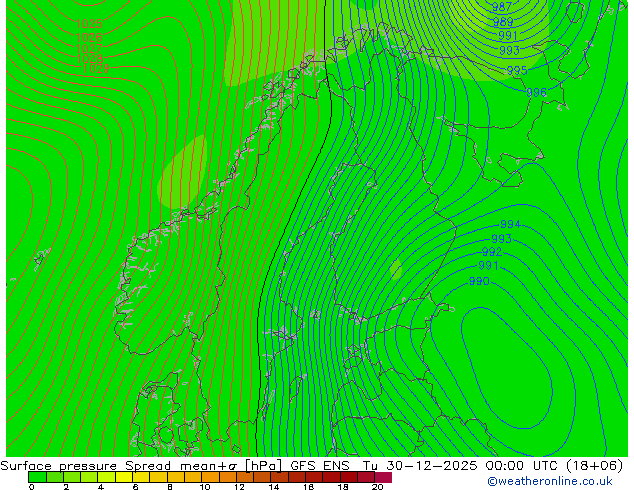Click the legend scale number 14
634x490 pixels.
pos(274,487)
